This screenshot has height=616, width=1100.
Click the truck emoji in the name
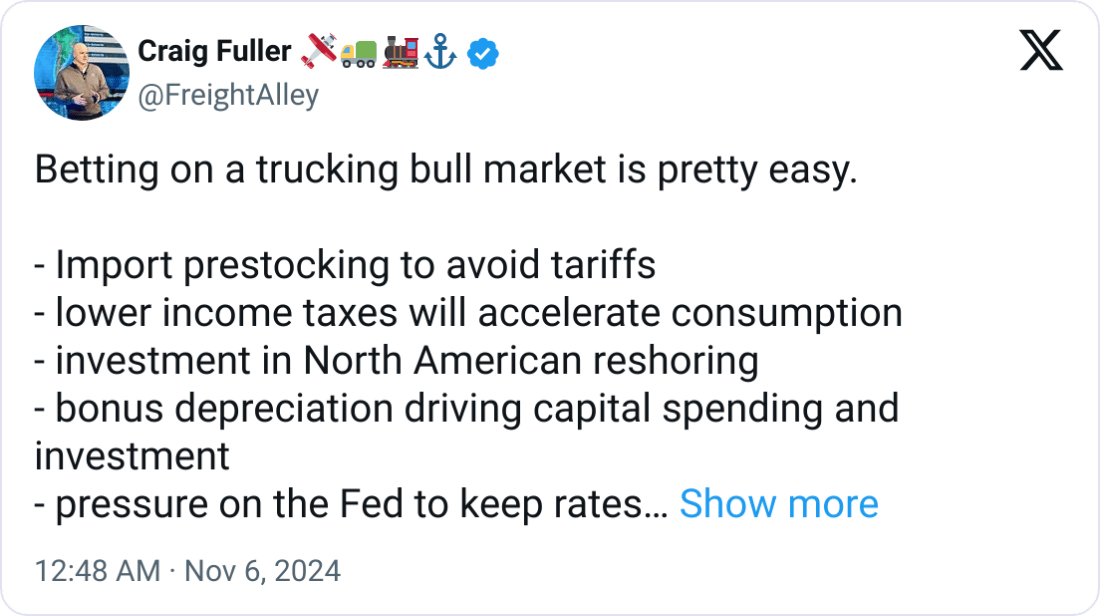(359, 52)
